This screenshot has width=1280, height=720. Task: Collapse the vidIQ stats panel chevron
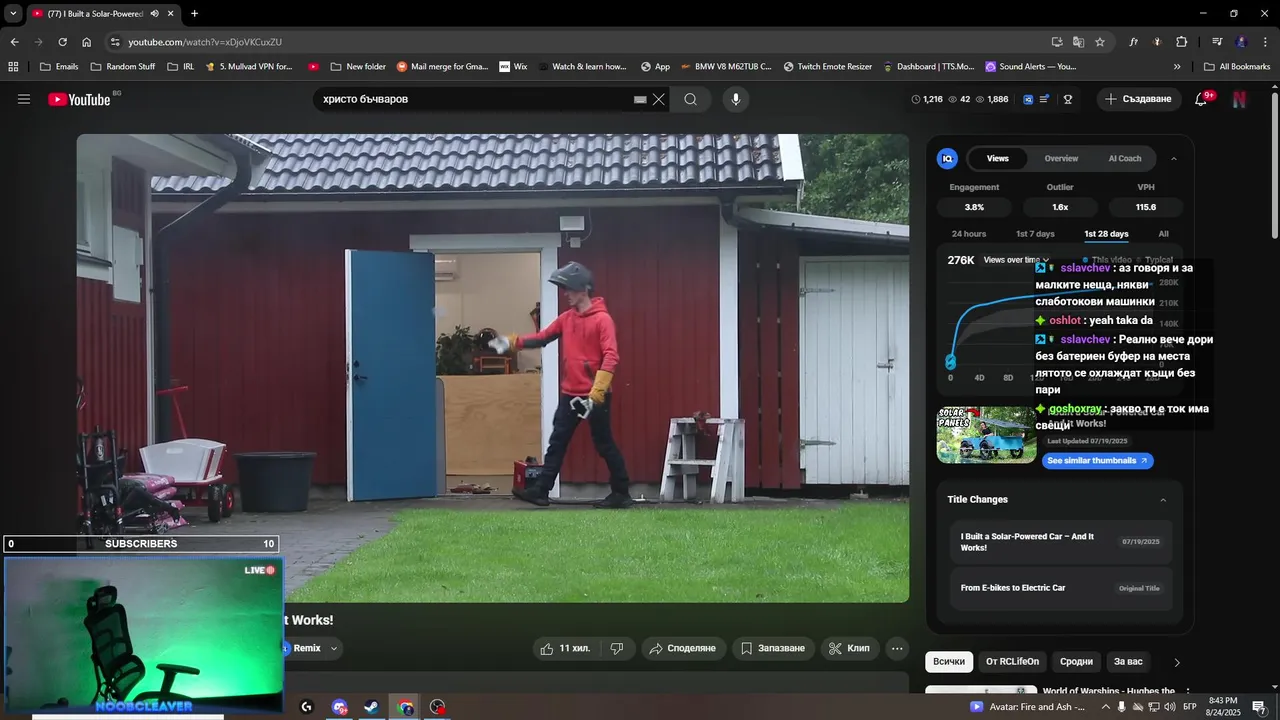[1174, 158]
